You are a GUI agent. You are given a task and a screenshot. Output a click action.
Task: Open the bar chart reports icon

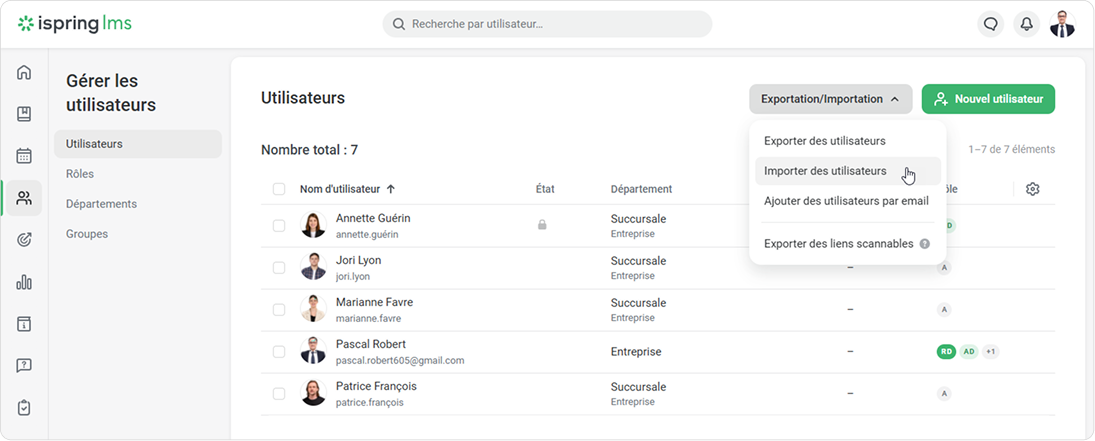(x=24, y=282)
